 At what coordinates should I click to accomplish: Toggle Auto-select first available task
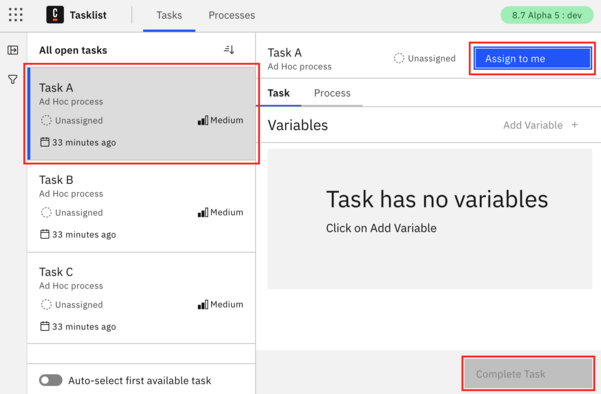click(x=51, y=380)
